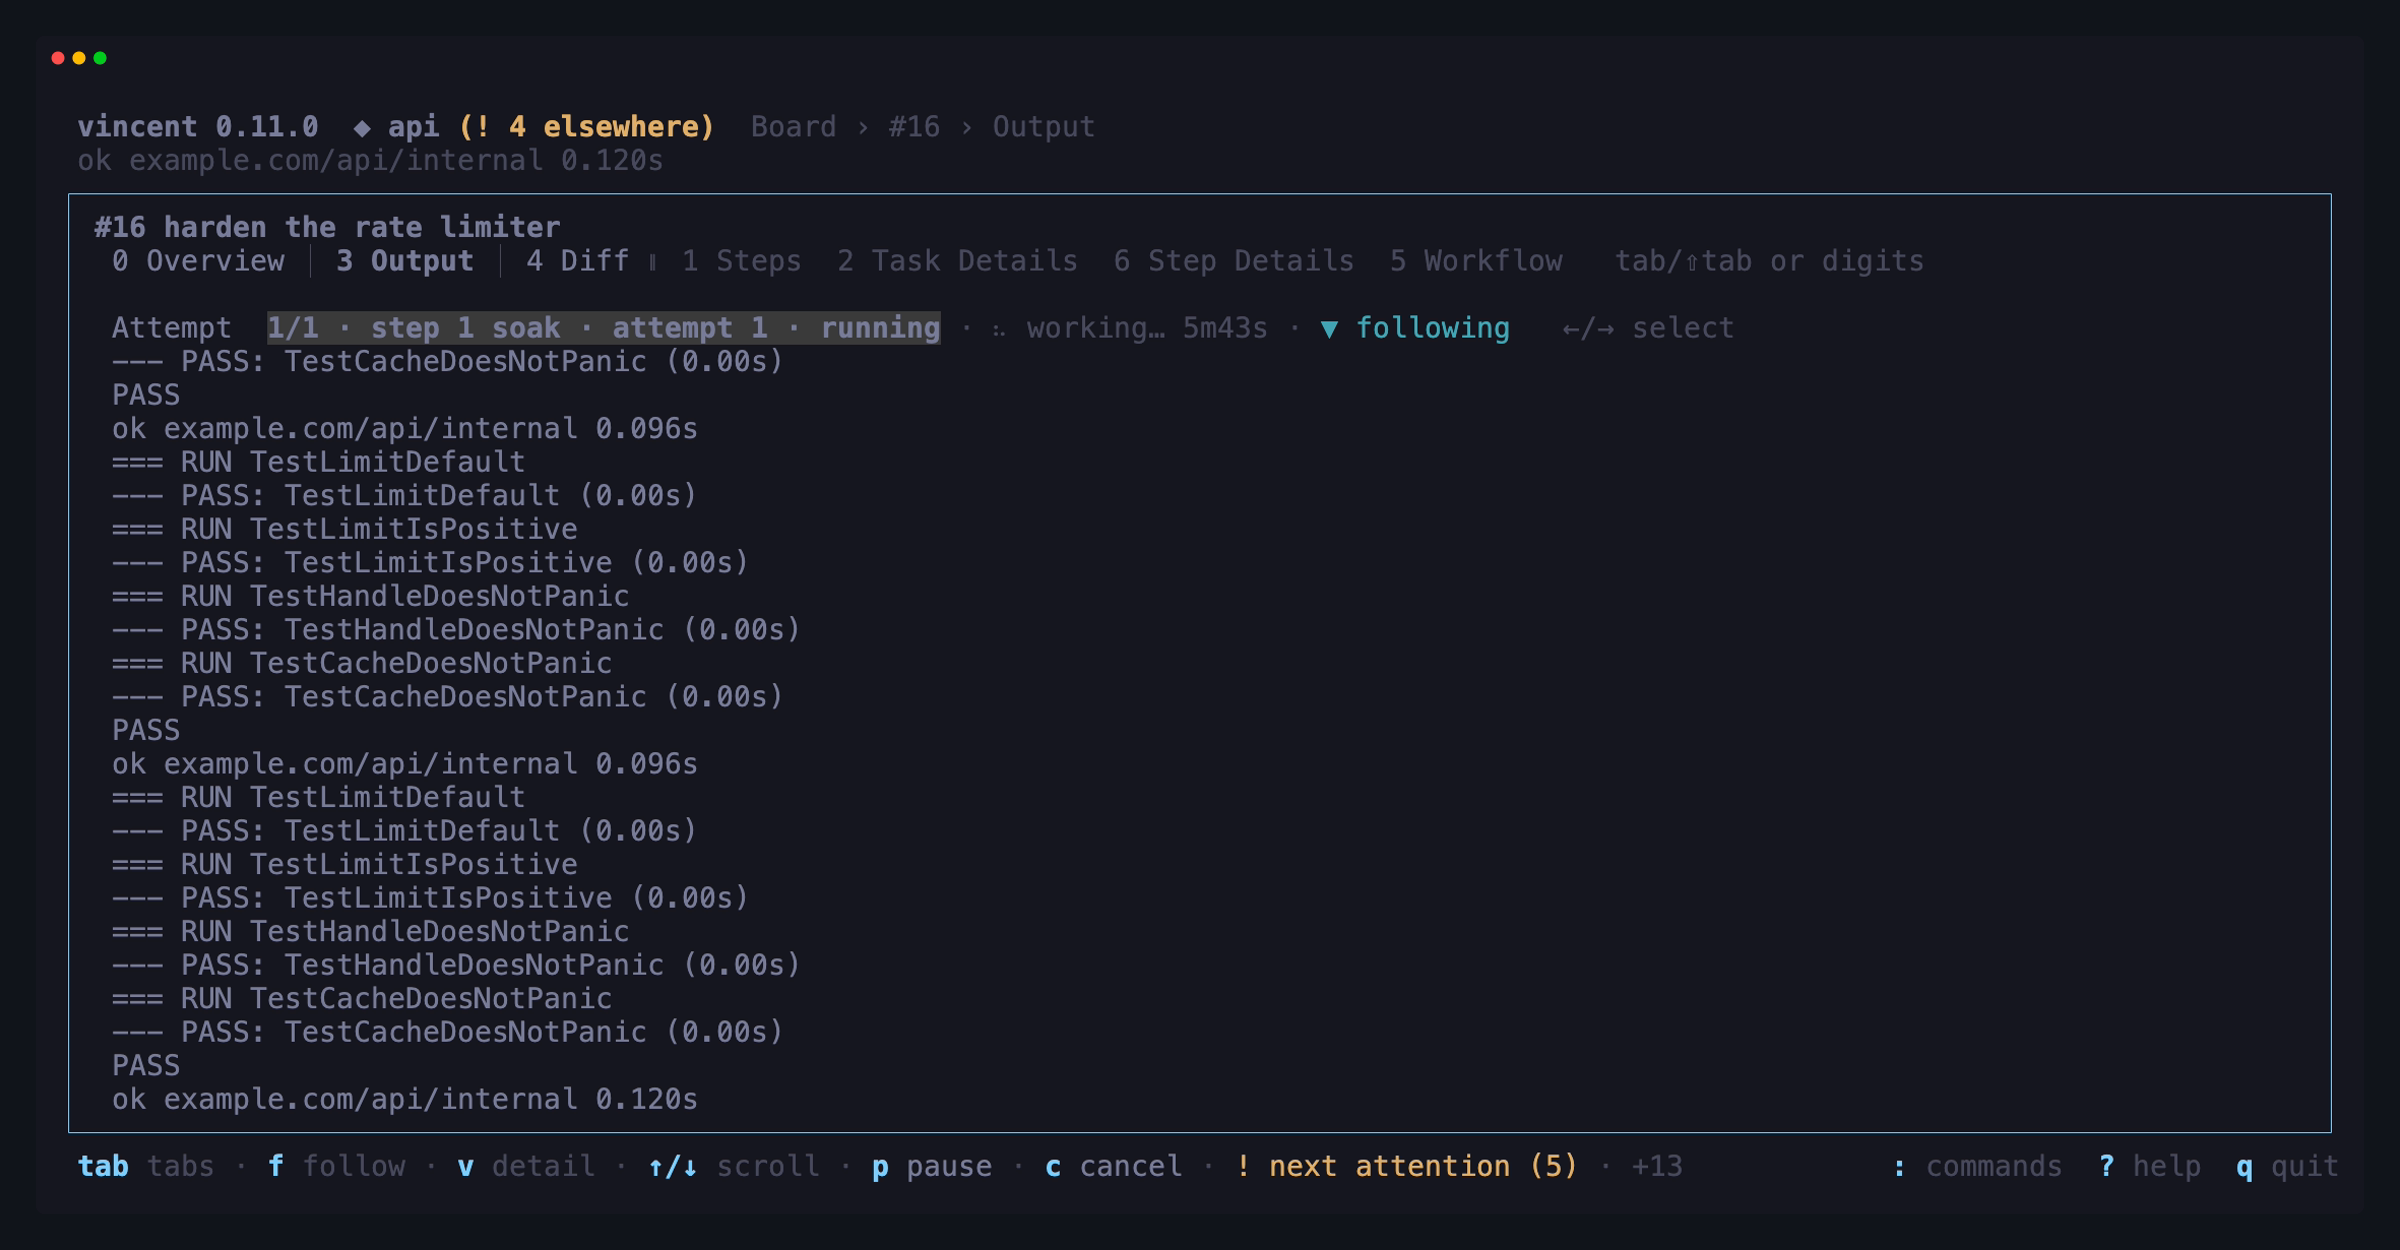Screen dimensions: 2400x1250
Task: Click the p pause shortcut
Action: click(932, 1166)
